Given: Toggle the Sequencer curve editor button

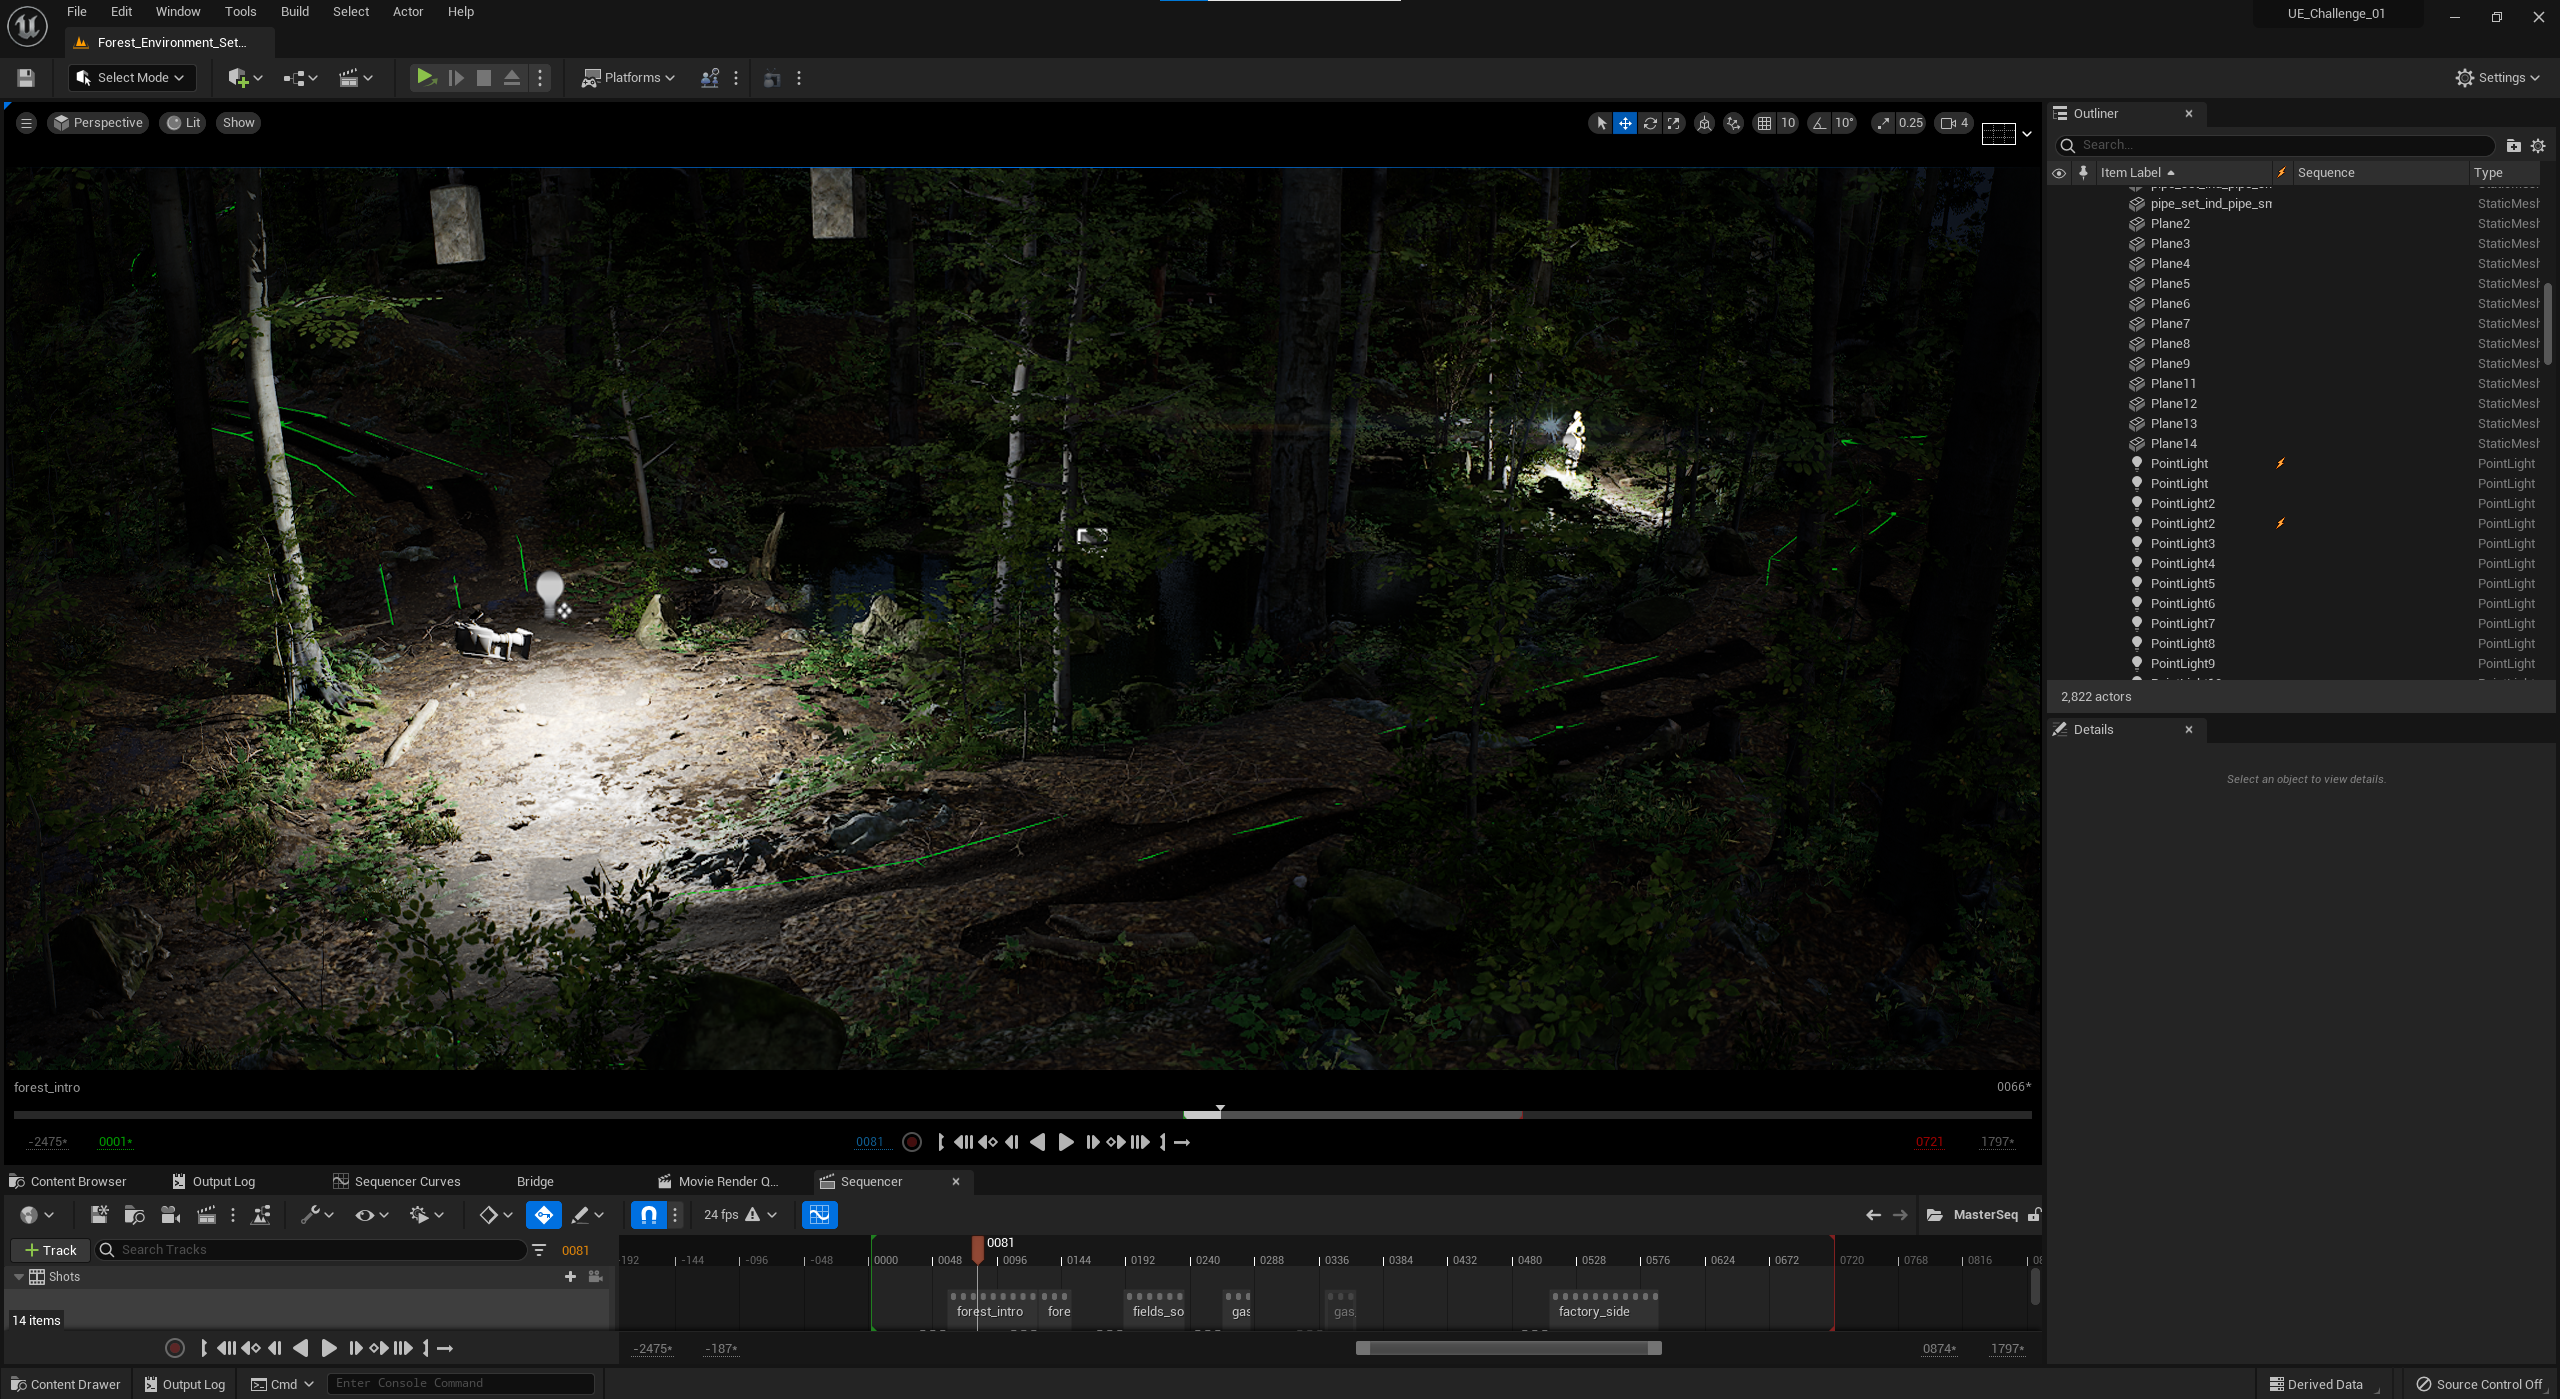Looking at the screenshot, I should coord(819,1215).
